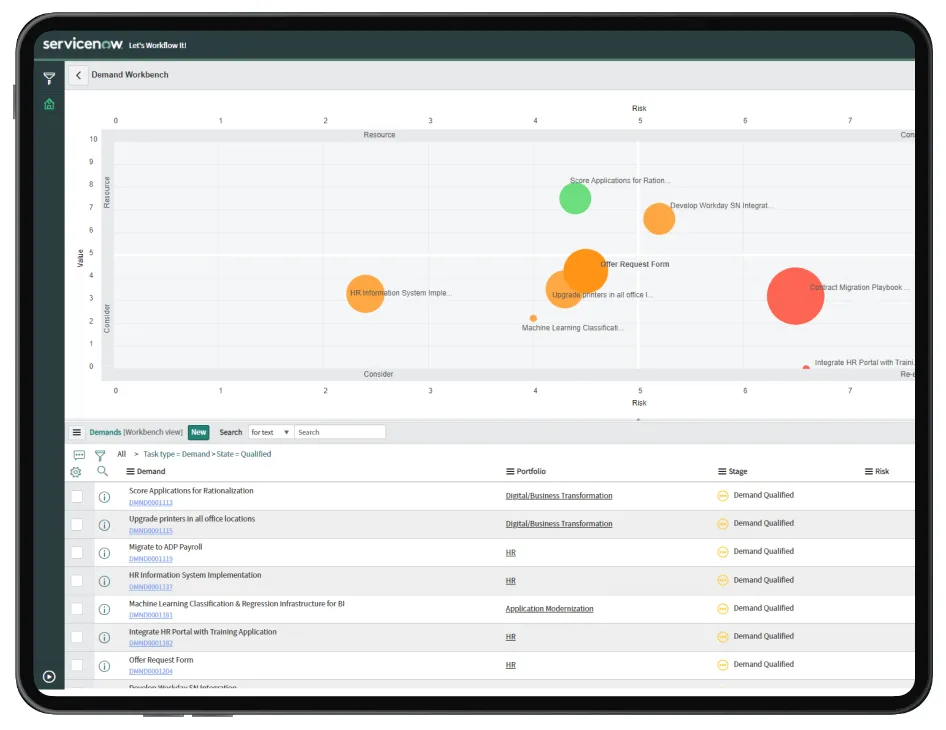Screen dimensions: 946x730
Task: Show info preview for Migrate to ADP Payroll
Action: 104,553
